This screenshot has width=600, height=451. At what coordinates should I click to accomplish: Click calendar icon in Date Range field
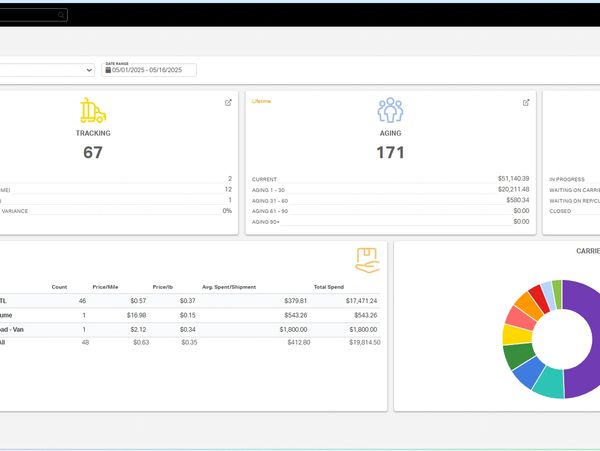click(x=108, y=70)
